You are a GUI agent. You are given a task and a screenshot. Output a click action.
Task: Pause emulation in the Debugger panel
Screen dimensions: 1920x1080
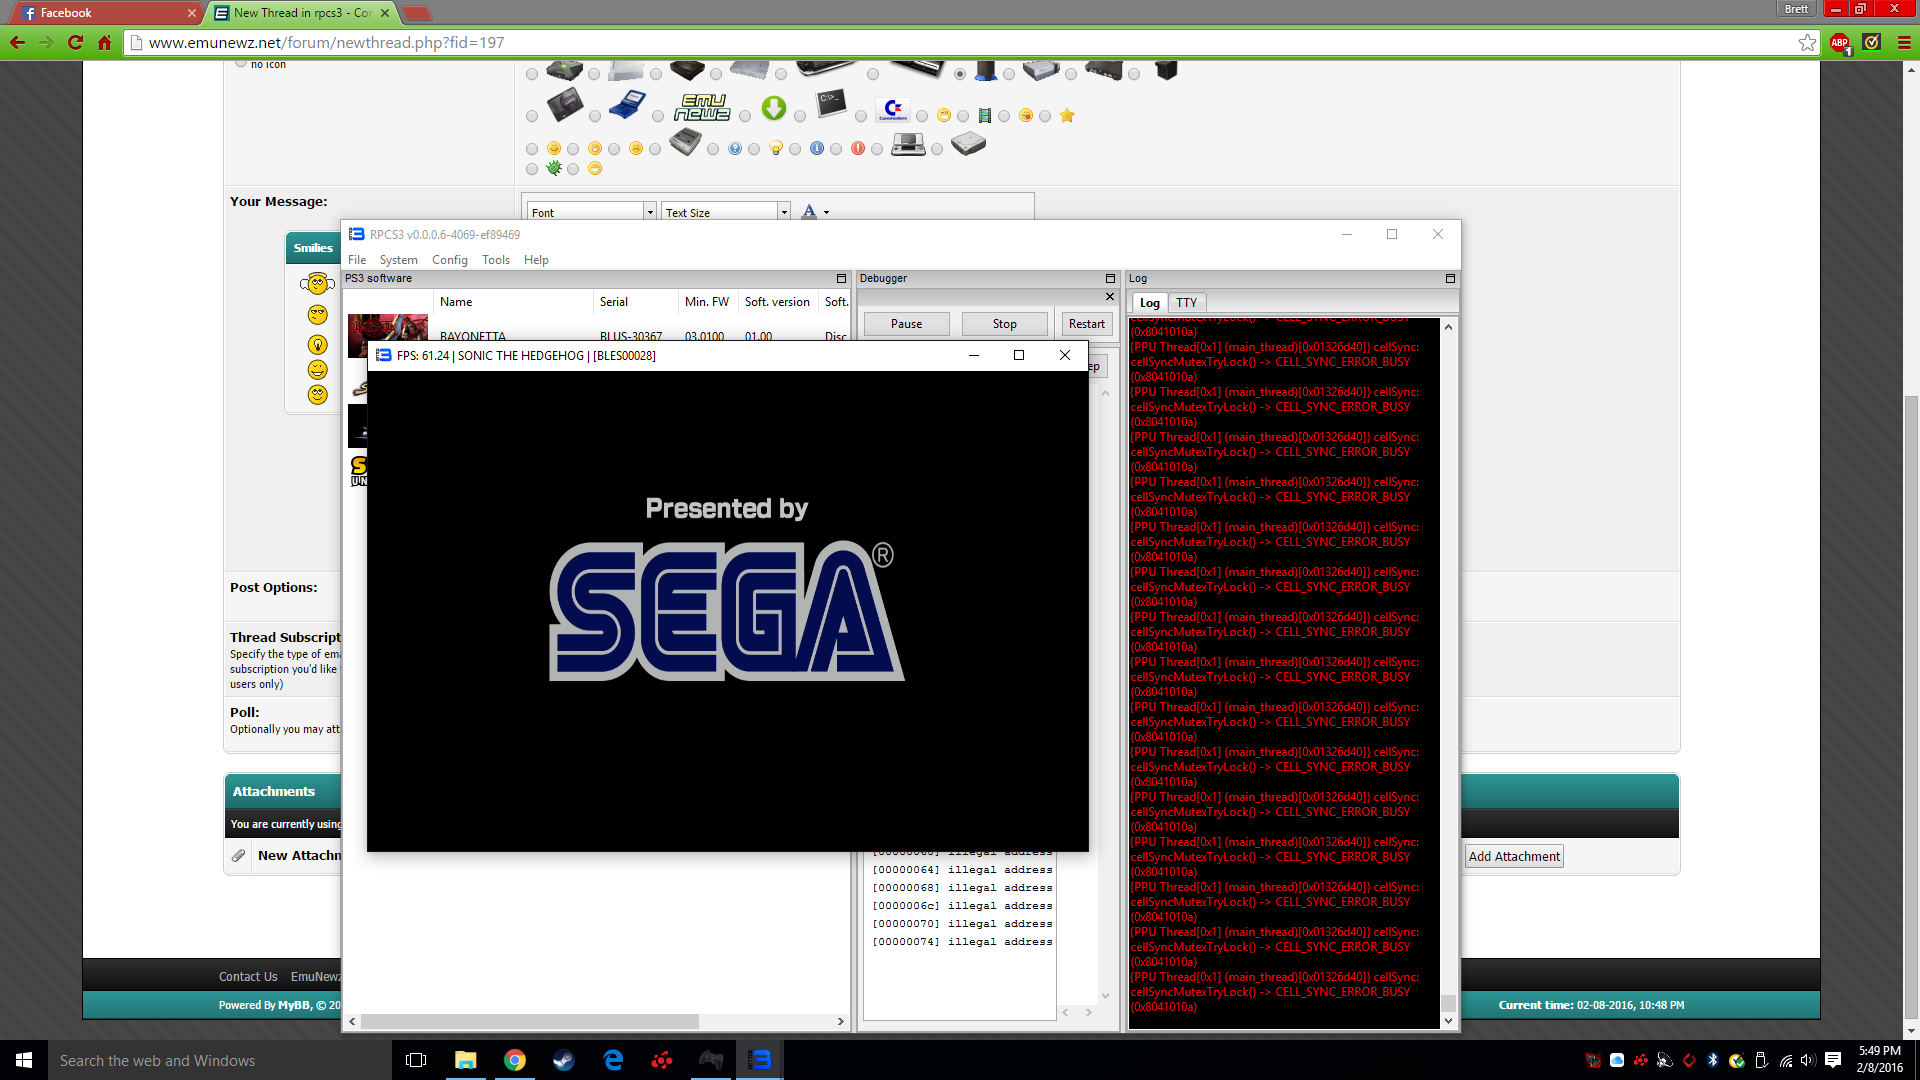(906, 324)
